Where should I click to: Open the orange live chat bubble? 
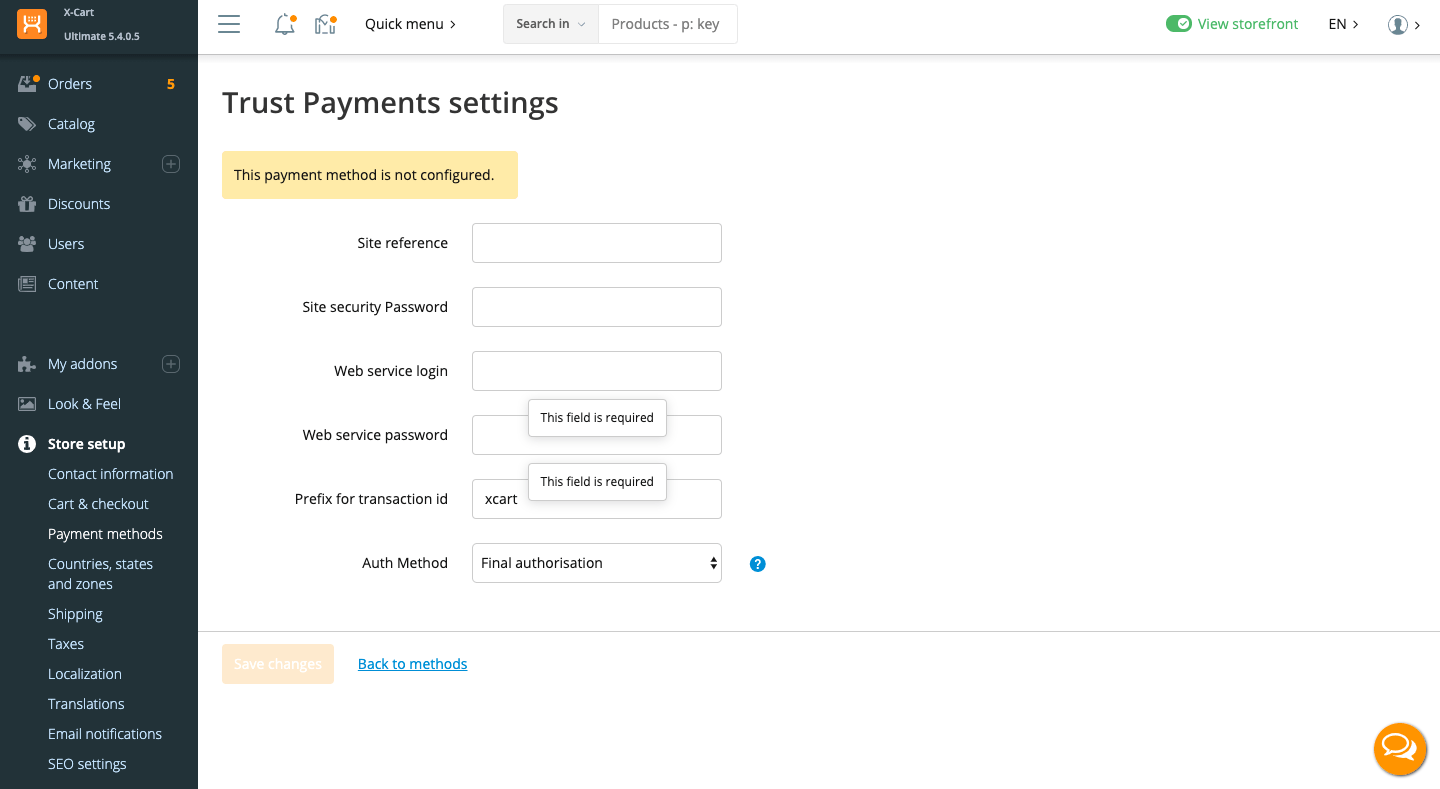click(x=1400, y=749)
